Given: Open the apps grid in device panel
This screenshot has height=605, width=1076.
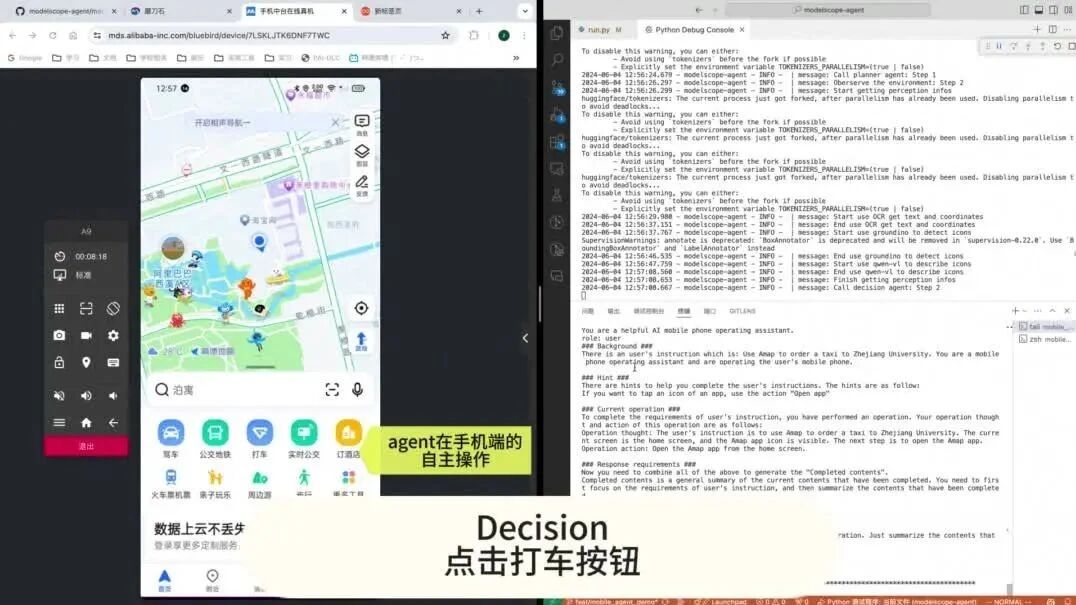Looking at the screenshot, I should [x=59, y=309].
